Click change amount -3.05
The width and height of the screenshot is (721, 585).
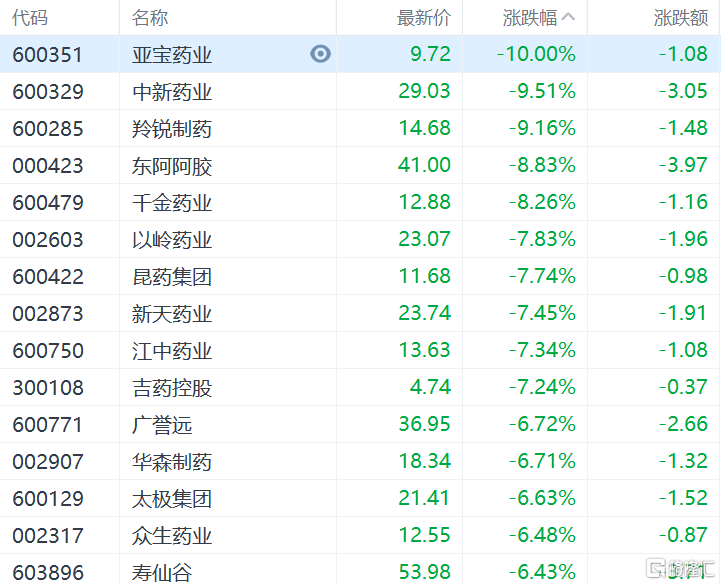[x=683, y=91]
